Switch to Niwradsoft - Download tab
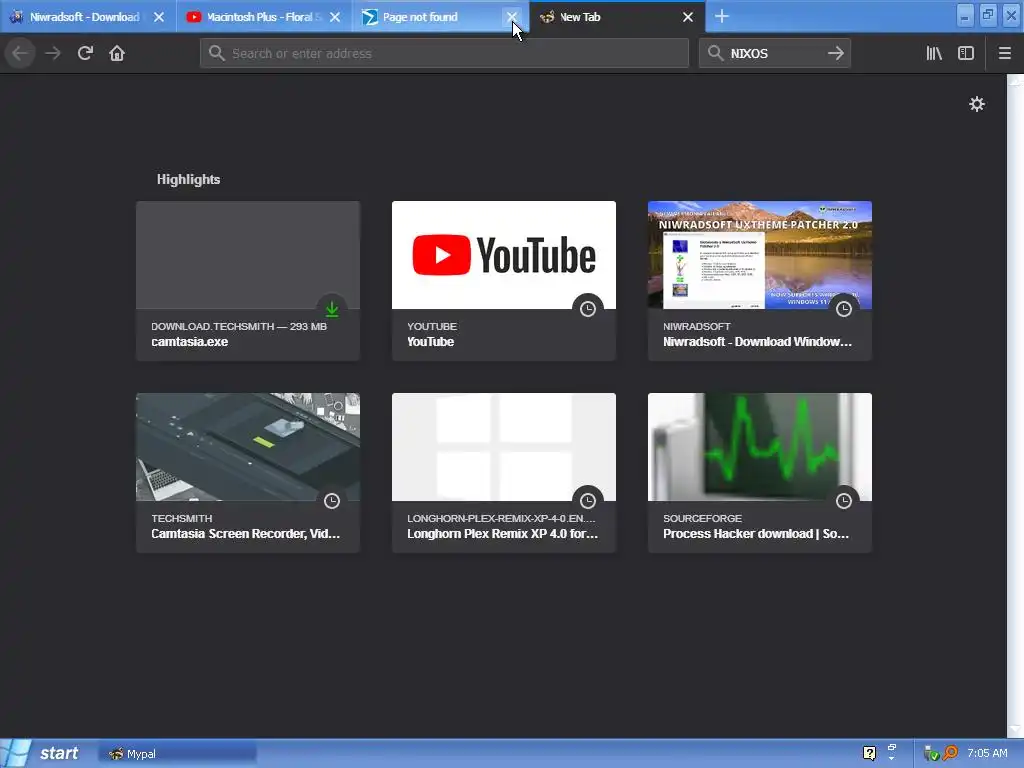Screen dimensions: 1024x768 pos(88,17)
